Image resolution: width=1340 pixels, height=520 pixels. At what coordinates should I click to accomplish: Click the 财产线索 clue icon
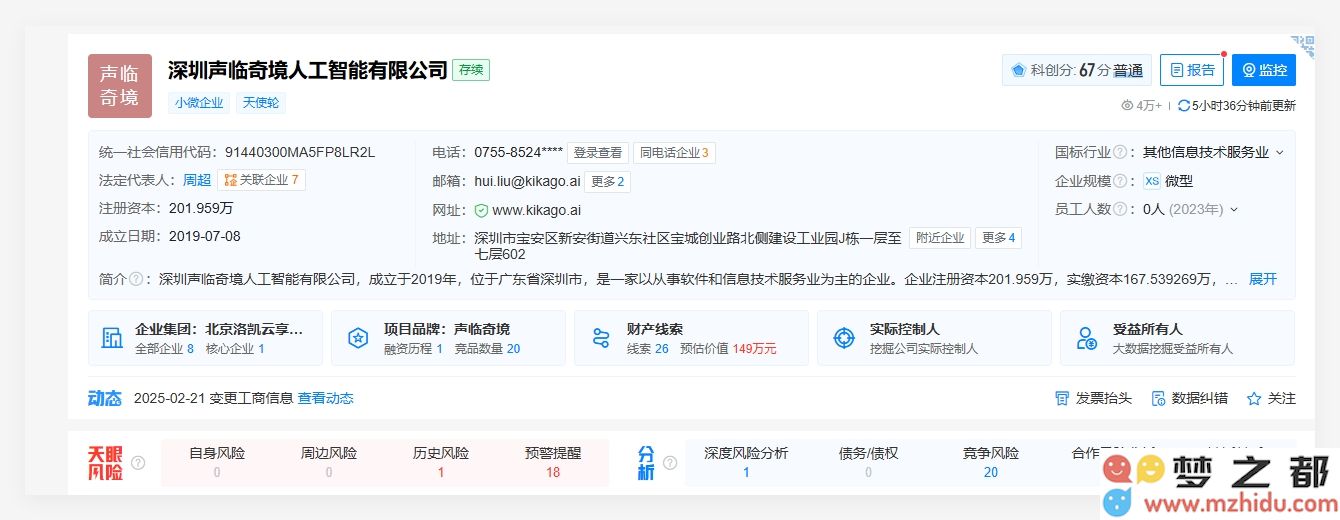tap(600, 338)
